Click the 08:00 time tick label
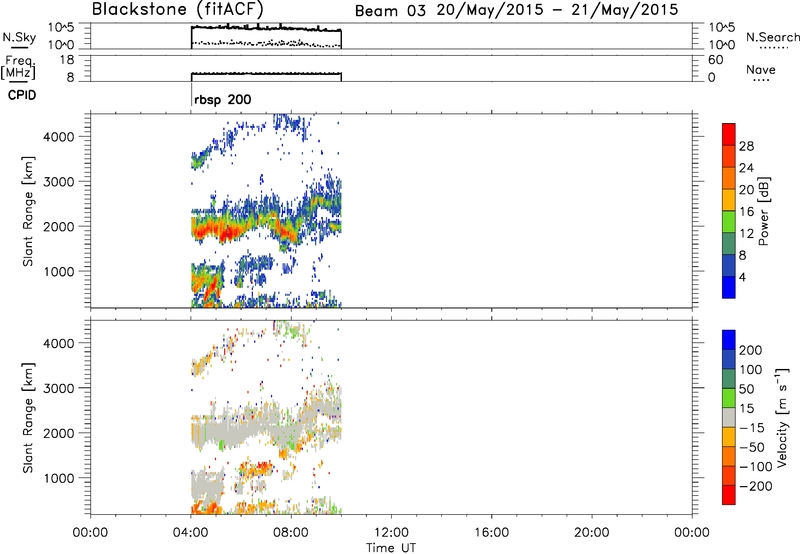Viewport: 800px width, 554px height. (291, 533)
